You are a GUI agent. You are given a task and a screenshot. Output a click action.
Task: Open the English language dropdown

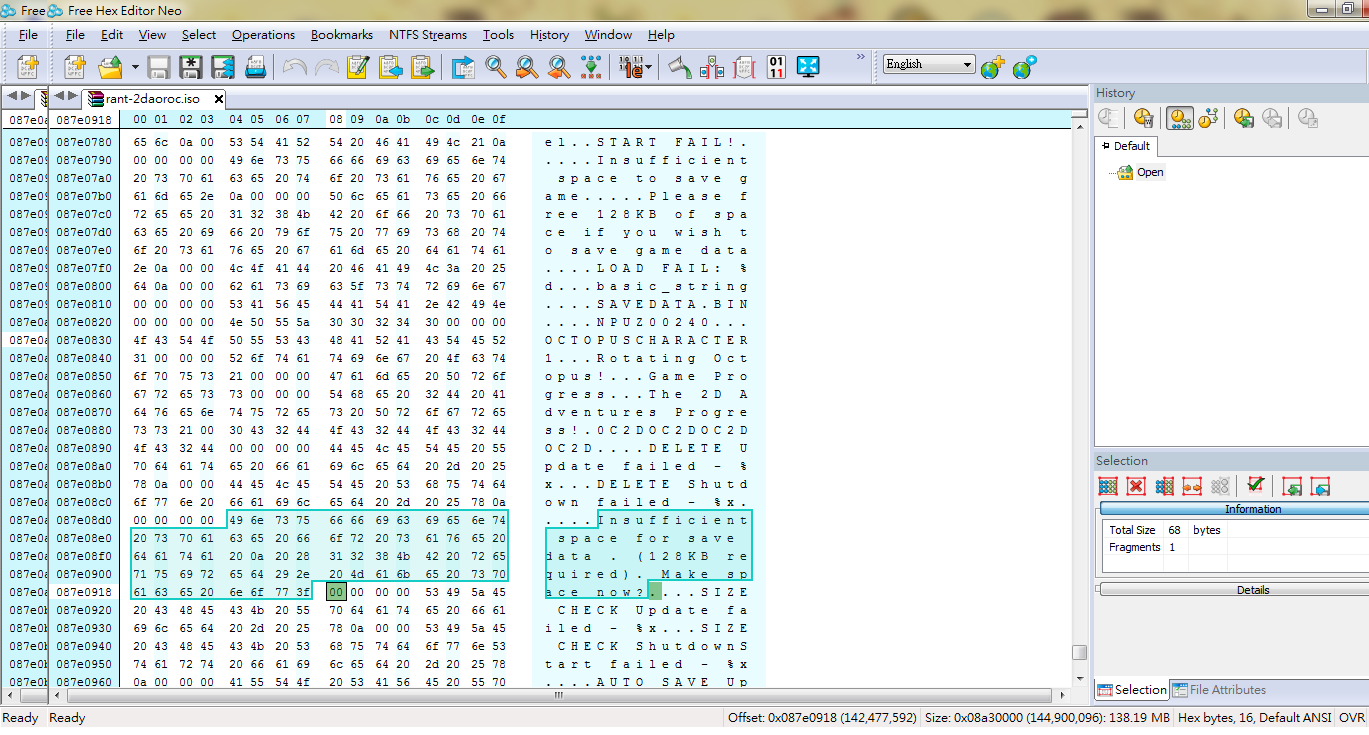pyautogui.click(x=928, y=64)
